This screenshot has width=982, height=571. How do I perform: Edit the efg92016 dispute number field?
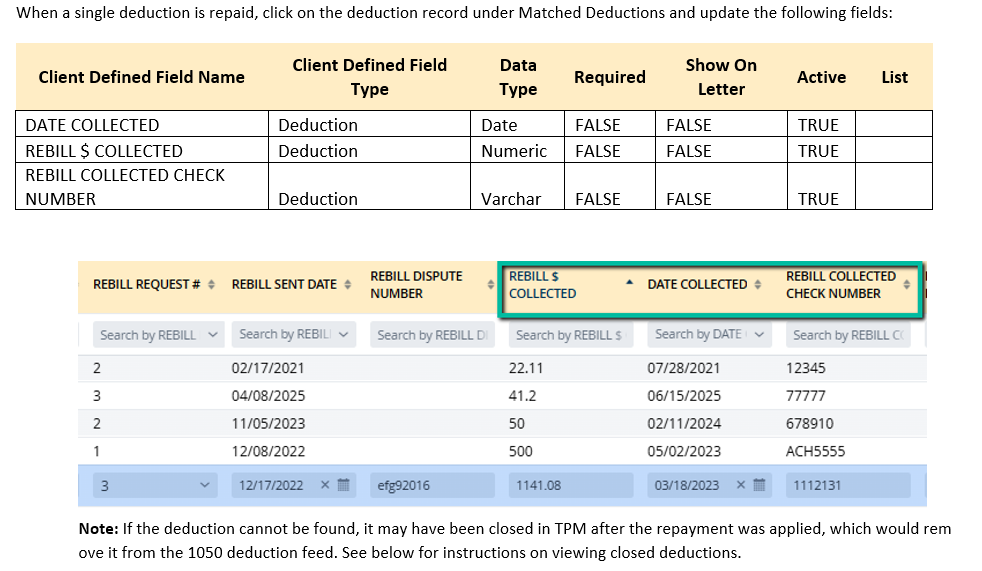(432, 486)
